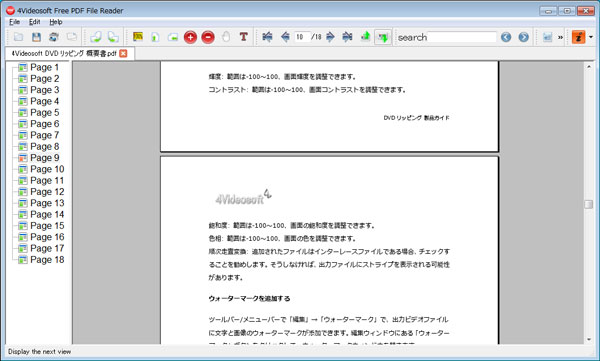
Task: Go to first page arrow icon
Action: pos(267,37)
